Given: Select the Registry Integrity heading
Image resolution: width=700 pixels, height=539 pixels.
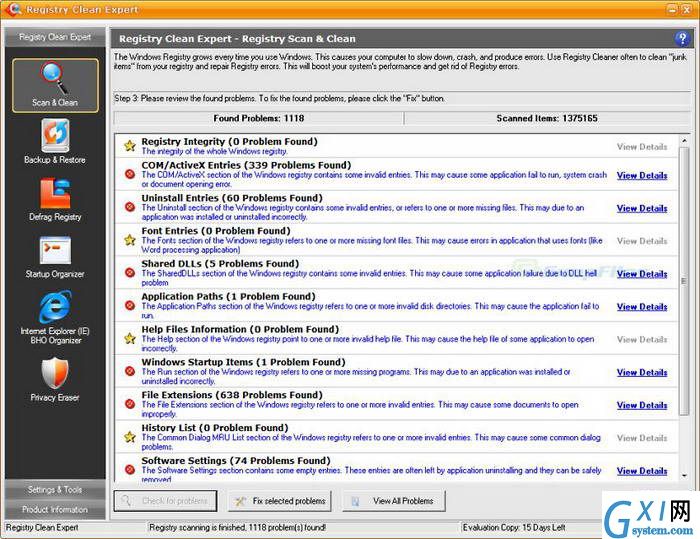Looking at the screenshot, I should 229,142.
